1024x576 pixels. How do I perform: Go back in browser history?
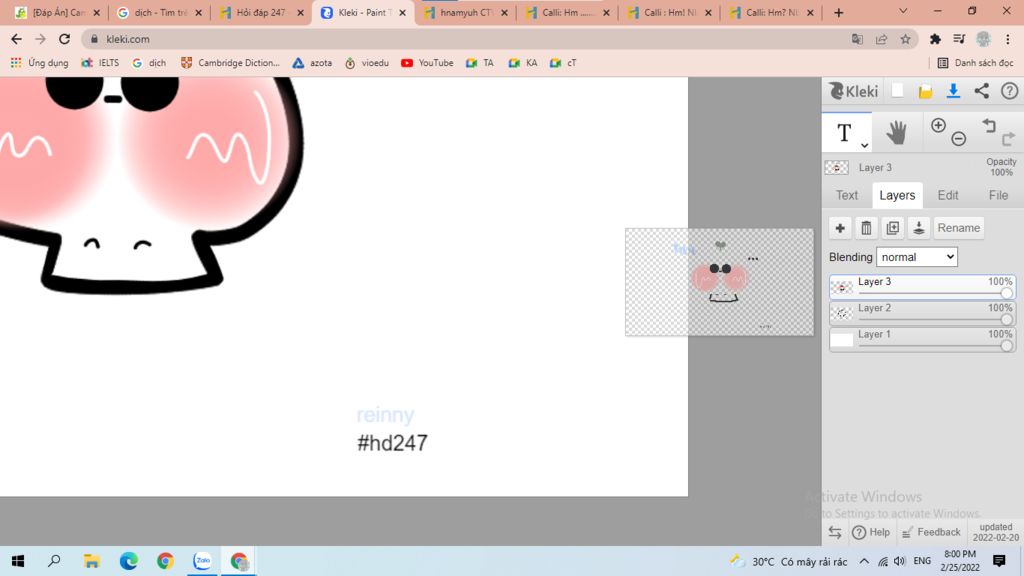pyautogui.click(x=16, y=39)
